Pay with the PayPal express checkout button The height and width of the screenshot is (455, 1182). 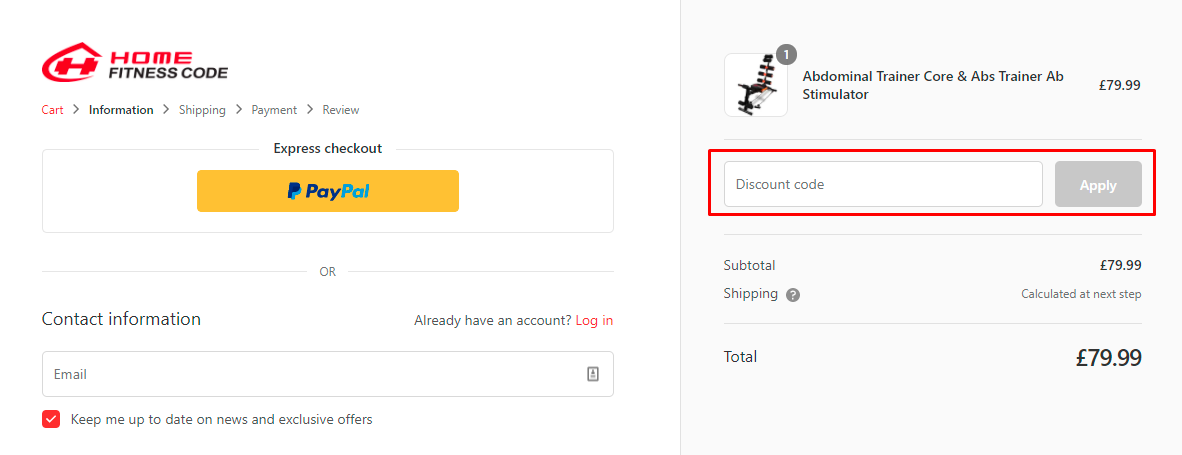[x=327, y=191]
